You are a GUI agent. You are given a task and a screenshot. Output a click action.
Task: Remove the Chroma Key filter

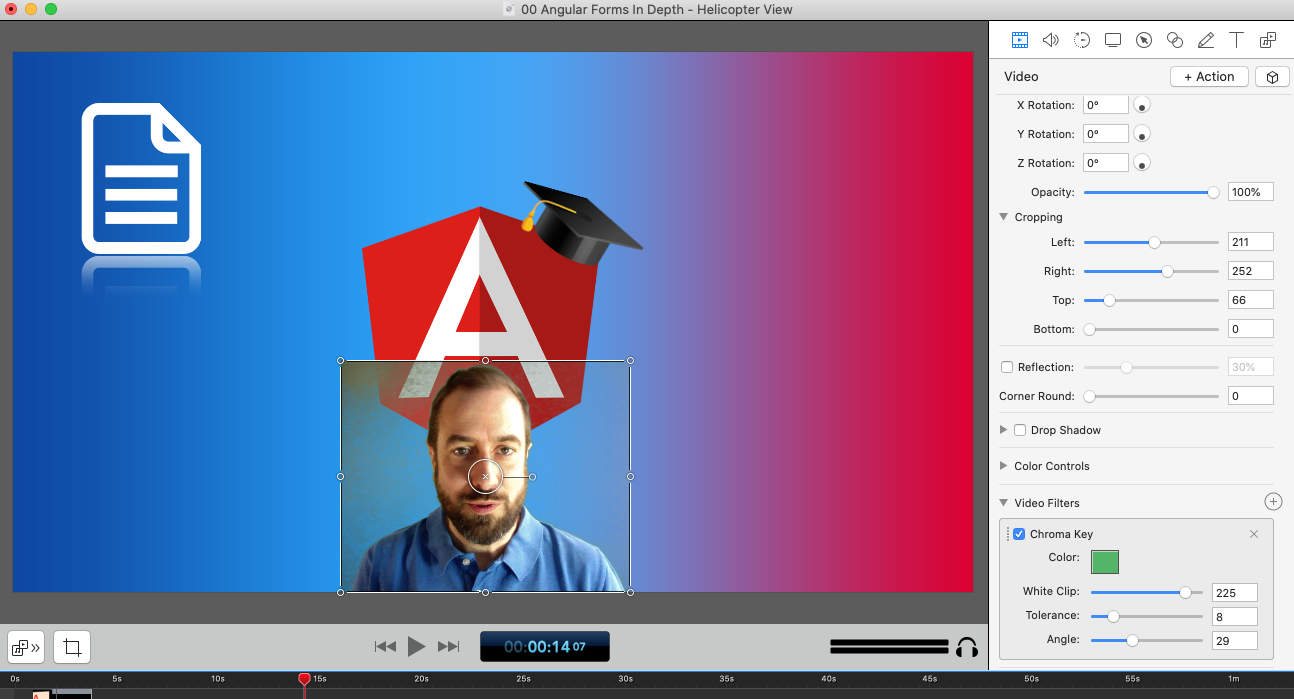pyautogui.click(x=1254, y=534)
